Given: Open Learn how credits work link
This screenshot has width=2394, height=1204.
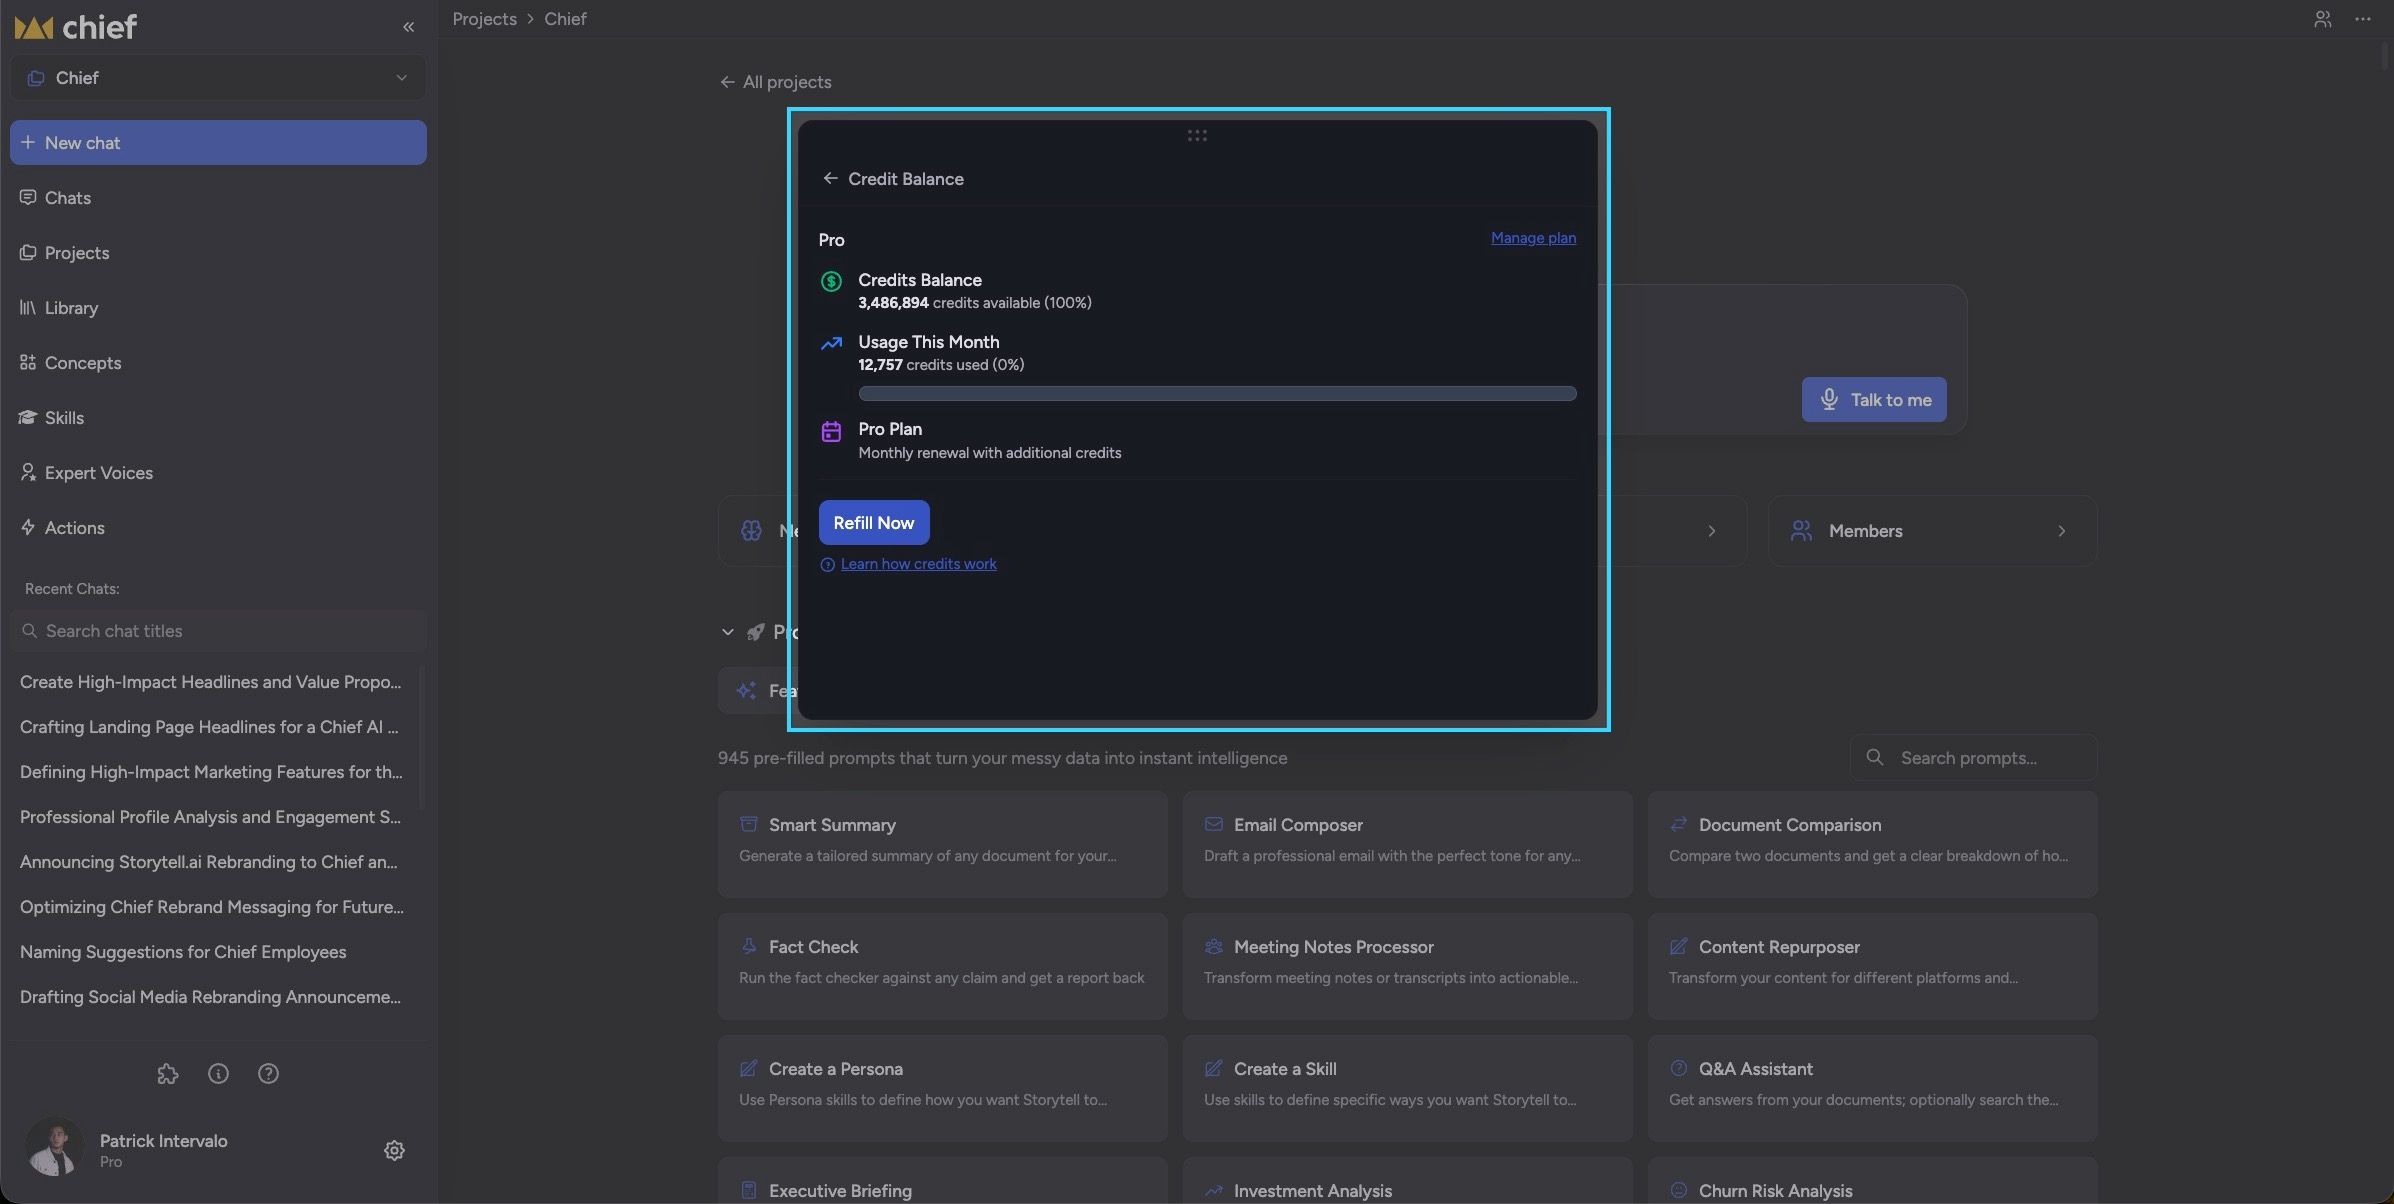Looking at the screenshot, I should [x=918, y=564].
